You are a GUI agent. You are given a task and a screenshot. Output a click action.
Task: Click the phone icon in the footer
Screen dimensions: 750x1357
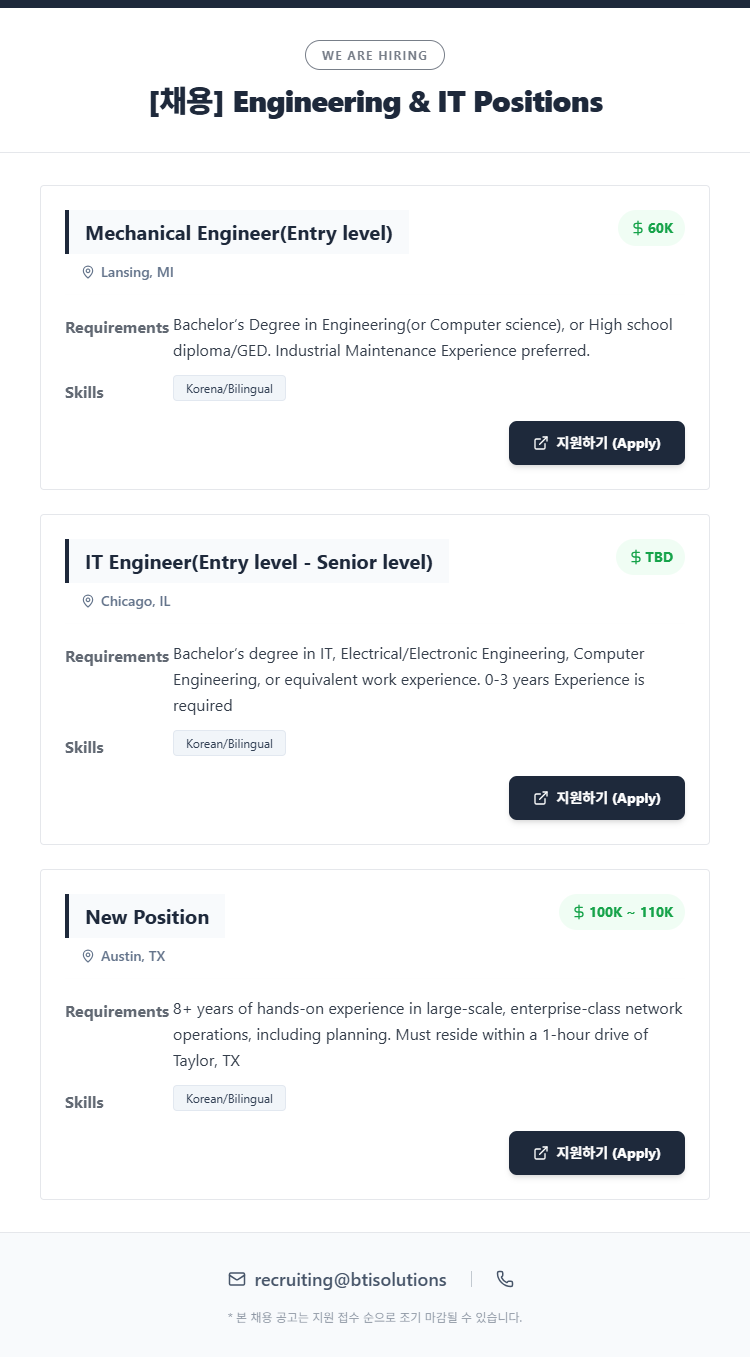coord(505,1279)
